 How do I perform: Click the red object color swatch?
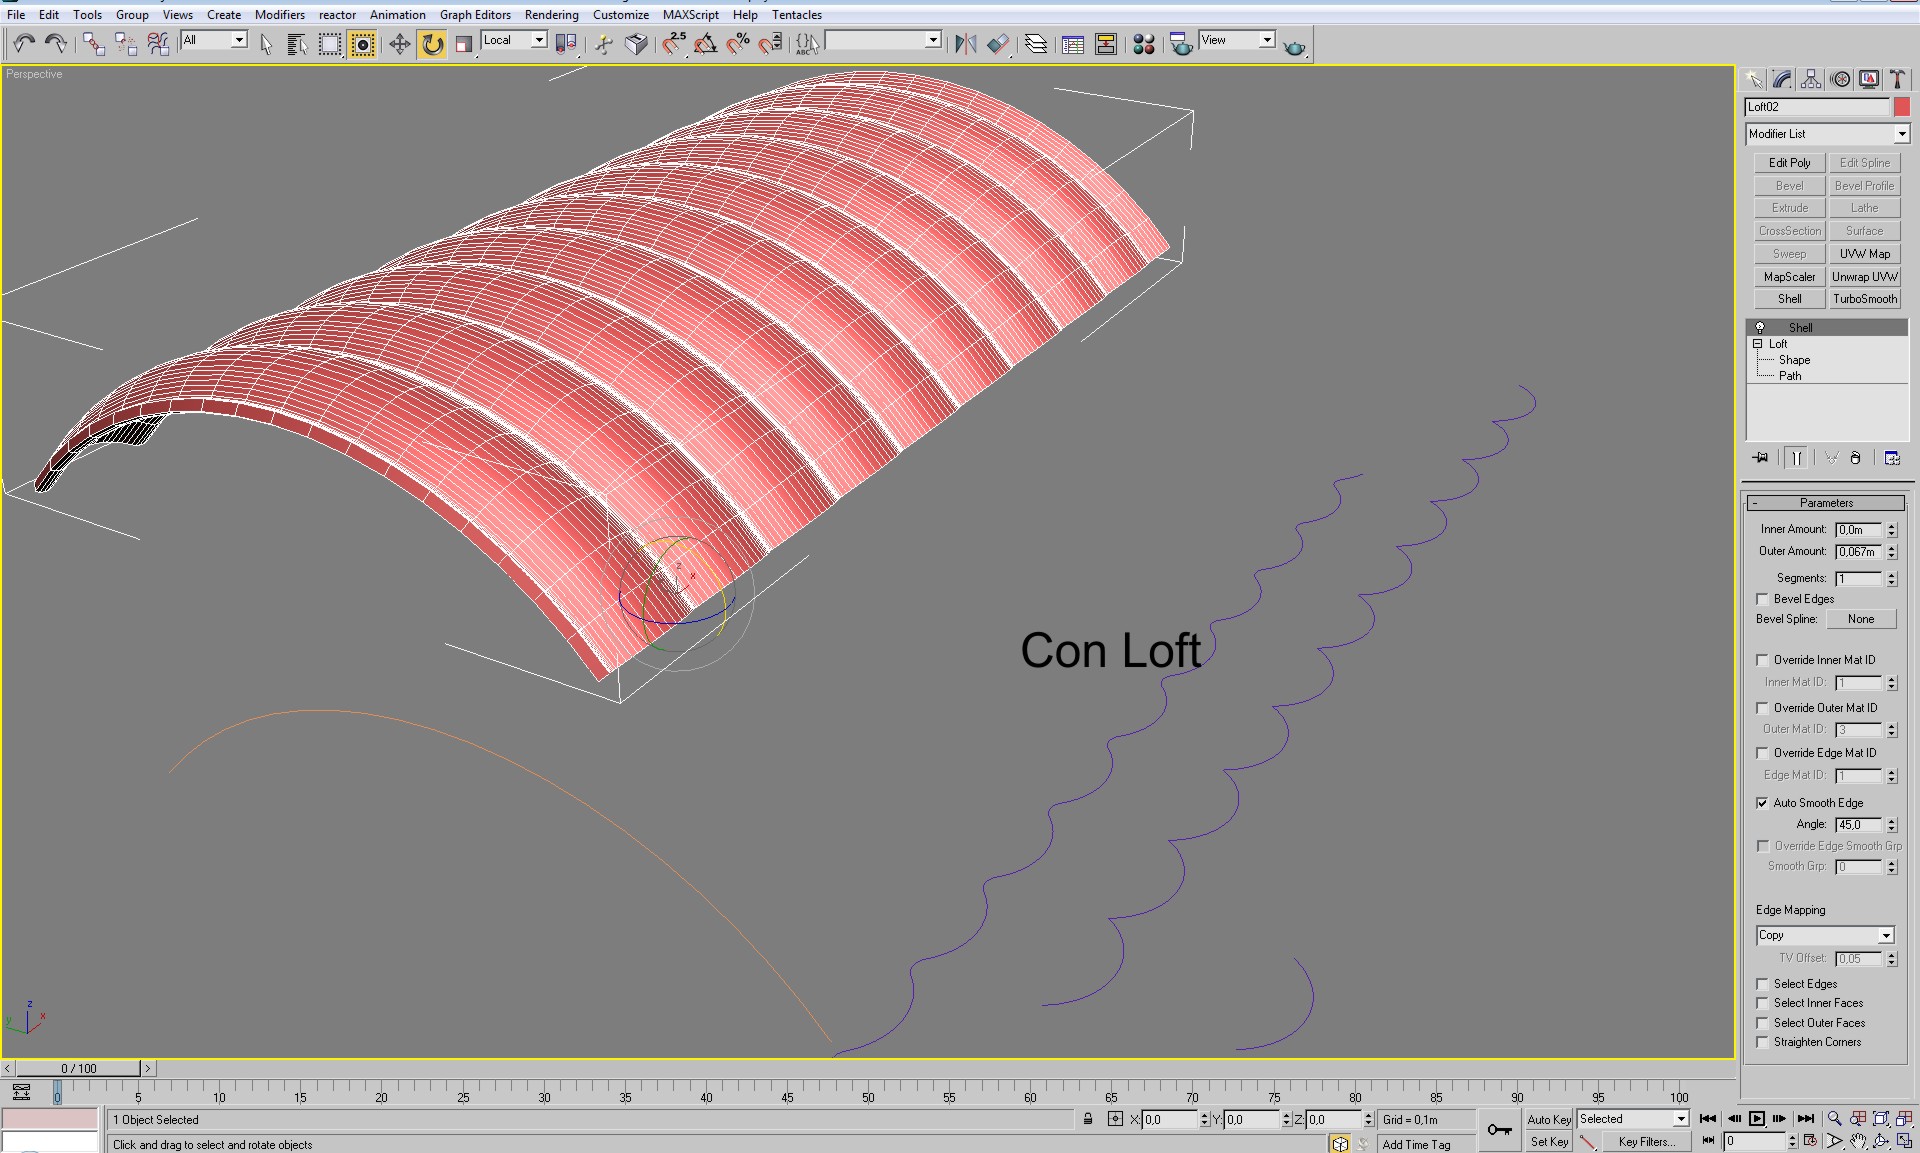(x=1901, y=107)
